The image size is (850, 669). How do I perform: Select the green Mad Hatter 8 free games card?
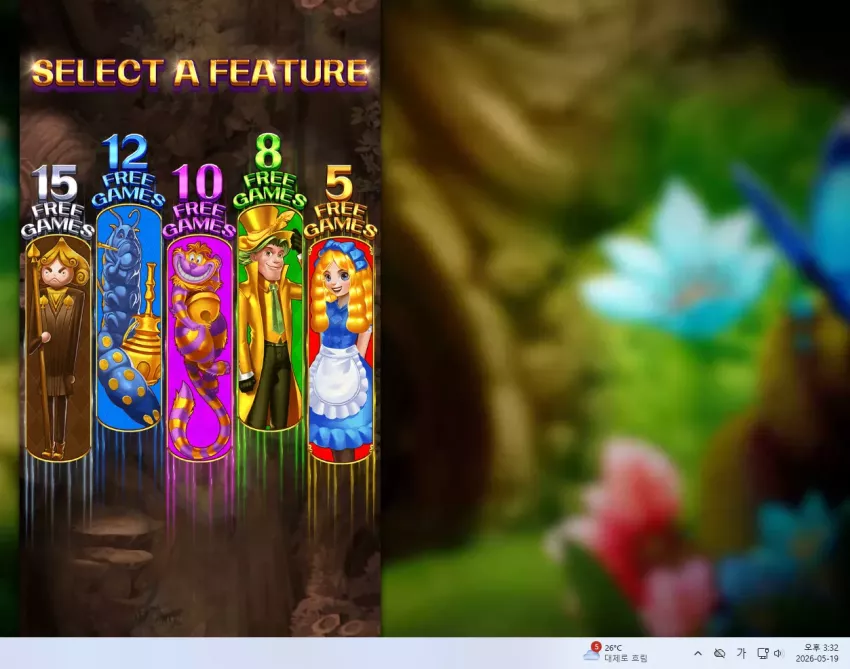[270, 318]
